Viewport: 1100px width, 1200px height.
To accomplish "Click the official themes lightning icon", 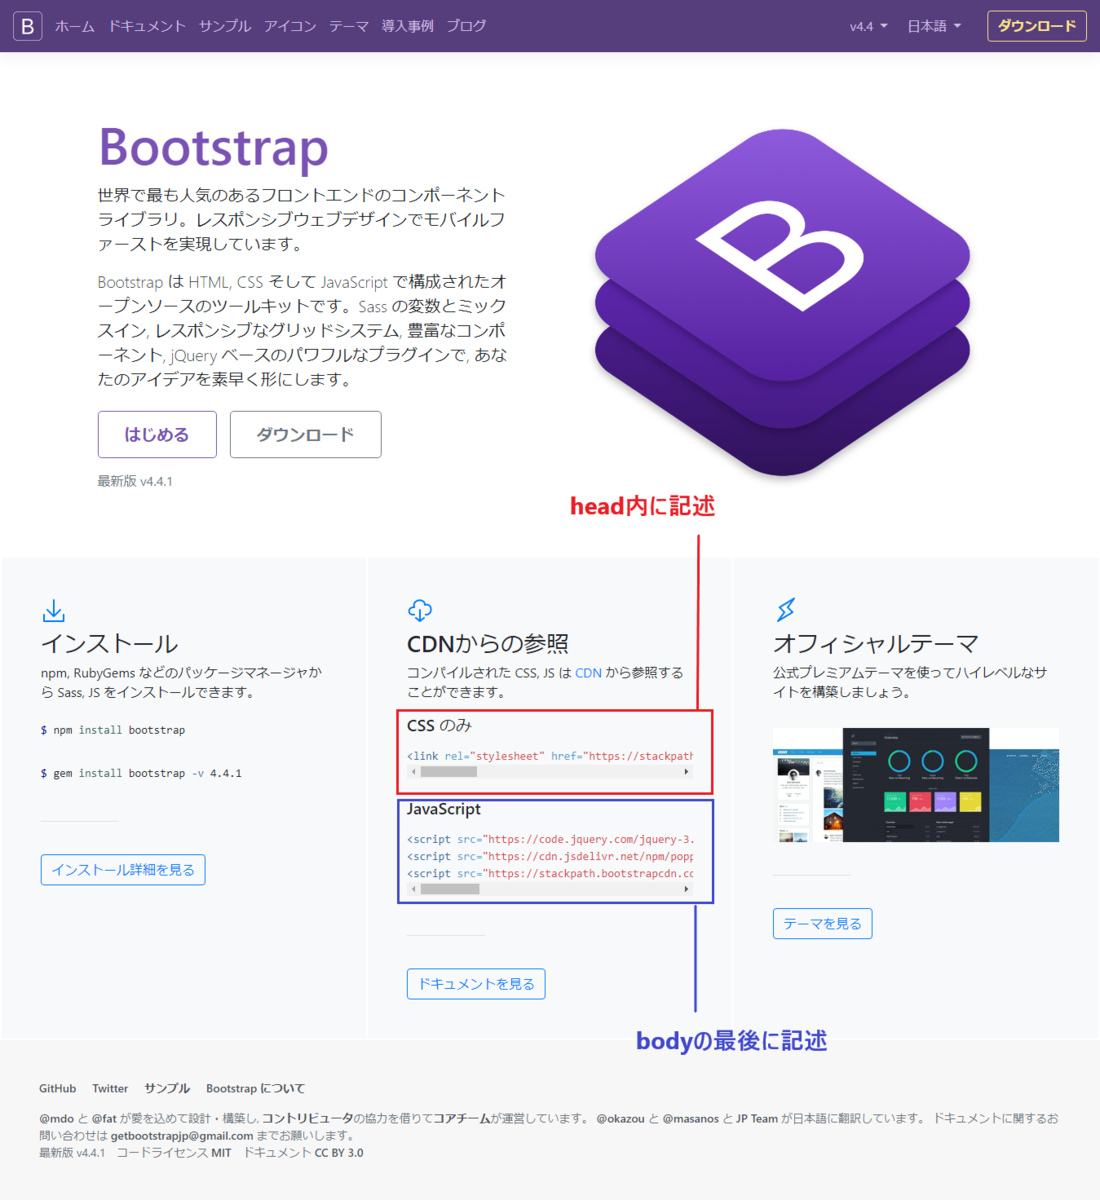I will coord(786,609).
